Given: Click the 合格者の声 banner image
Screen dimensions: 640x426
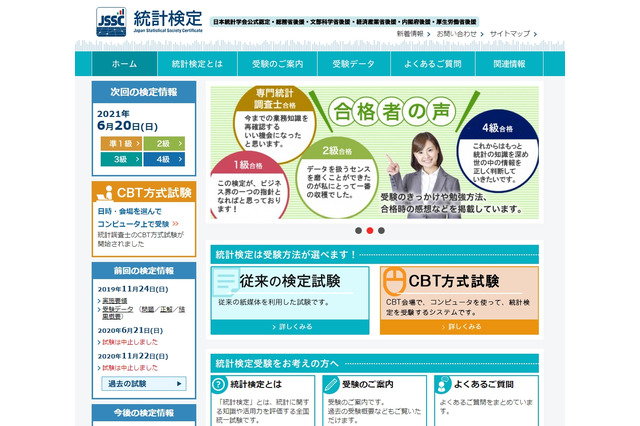Looking at the screenshot, I should coord(375,152).
